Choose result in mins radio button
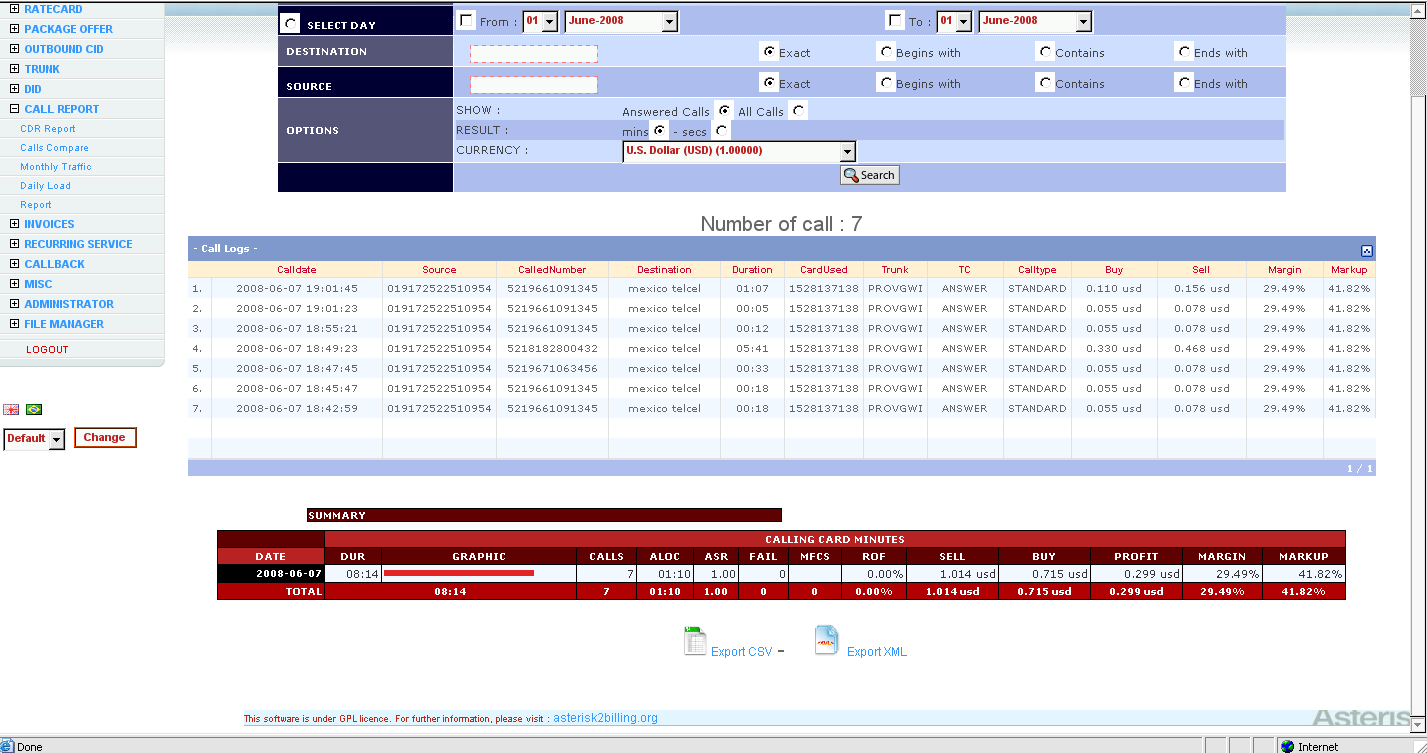The image size is (1427, 753). 659,130
